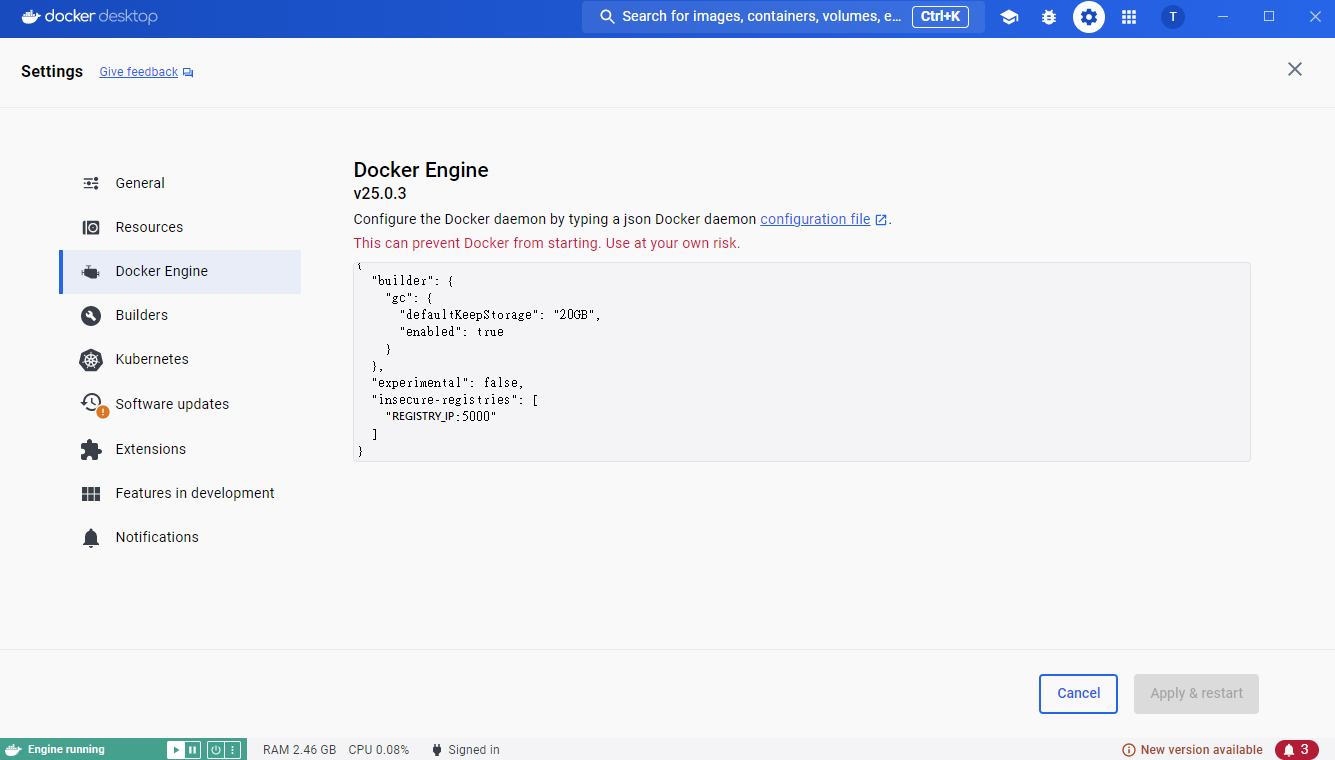The width and height of the screenshot is (1335, 760).
Task: Click the feedback speech bubble icon
Action: [188, 72]
